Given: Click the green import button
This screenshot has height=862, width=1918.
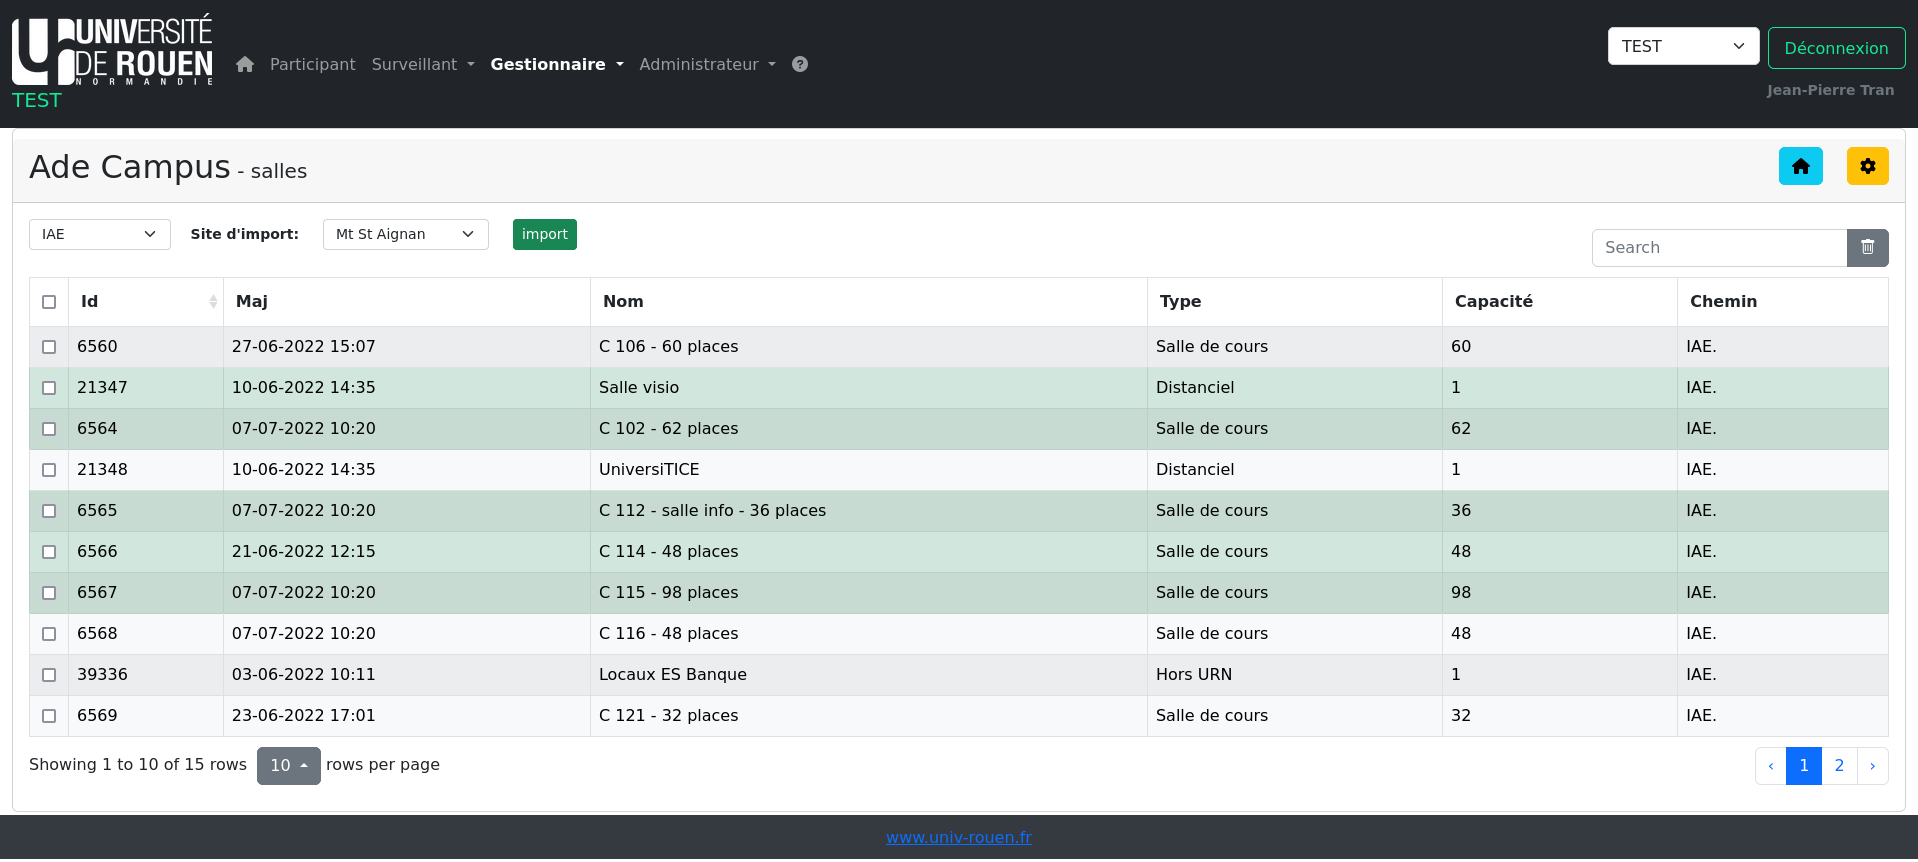Looking at the screenshot, I should (544, 235).
